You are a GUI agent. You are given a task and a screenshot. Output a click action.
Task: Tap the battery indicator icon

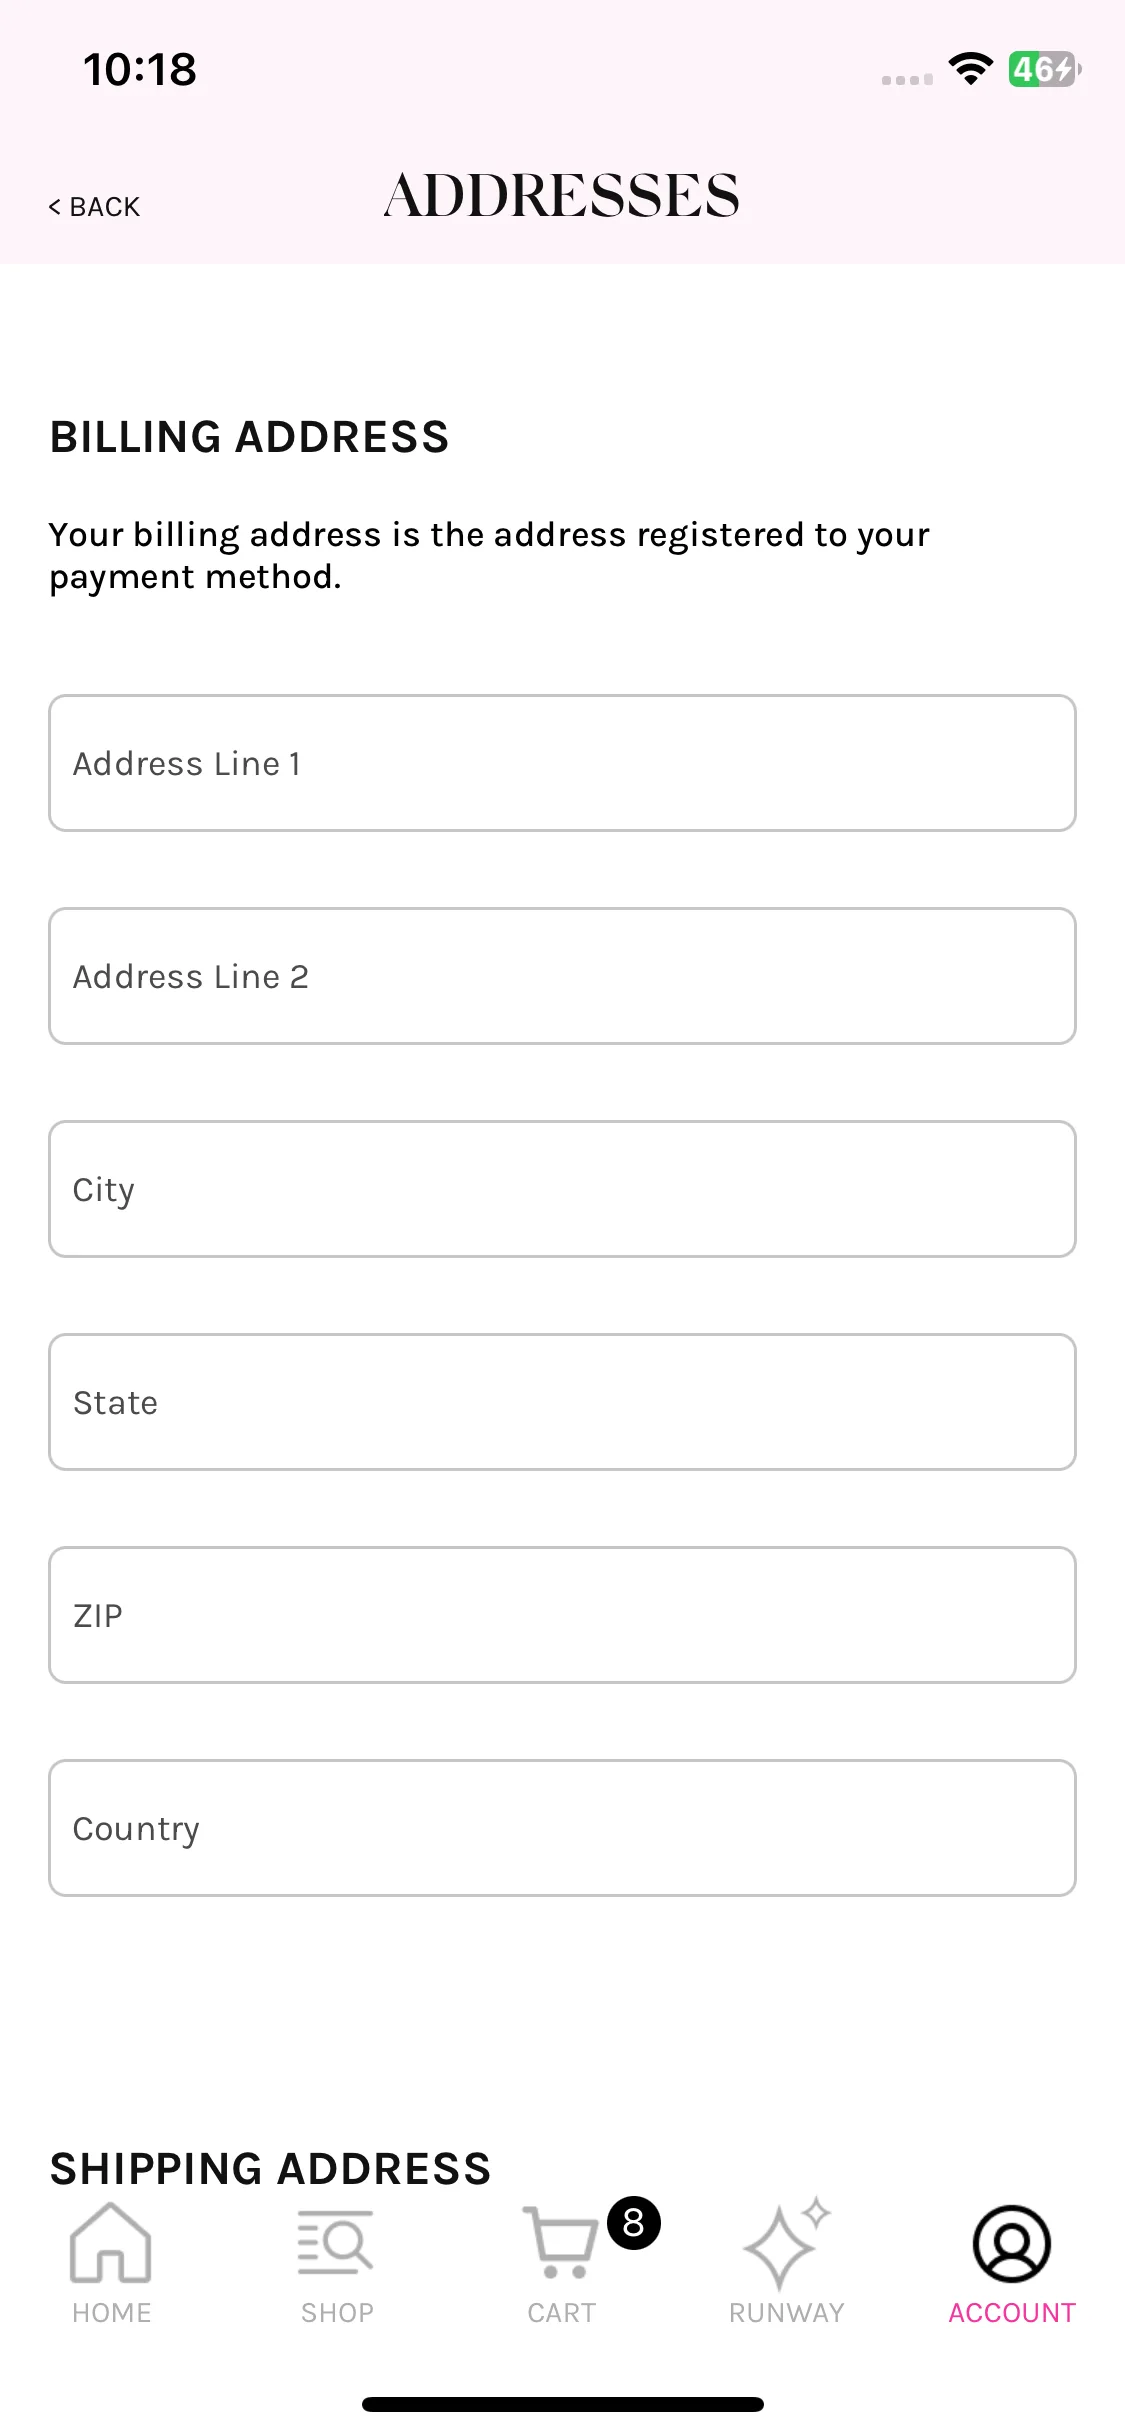click(1044, 69)
